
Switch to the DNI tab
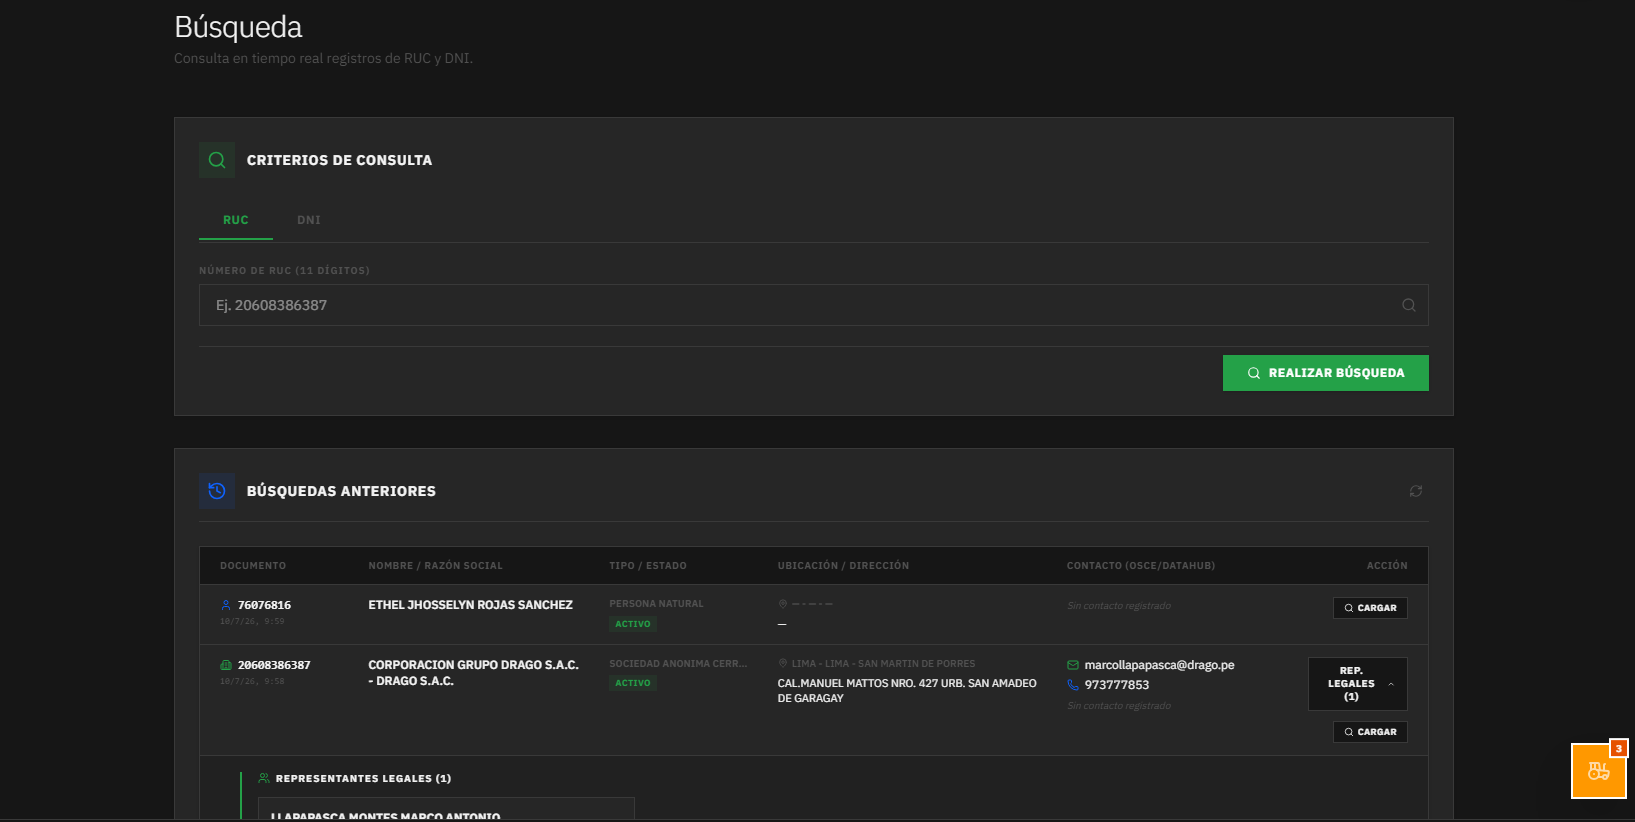point(309,220)
